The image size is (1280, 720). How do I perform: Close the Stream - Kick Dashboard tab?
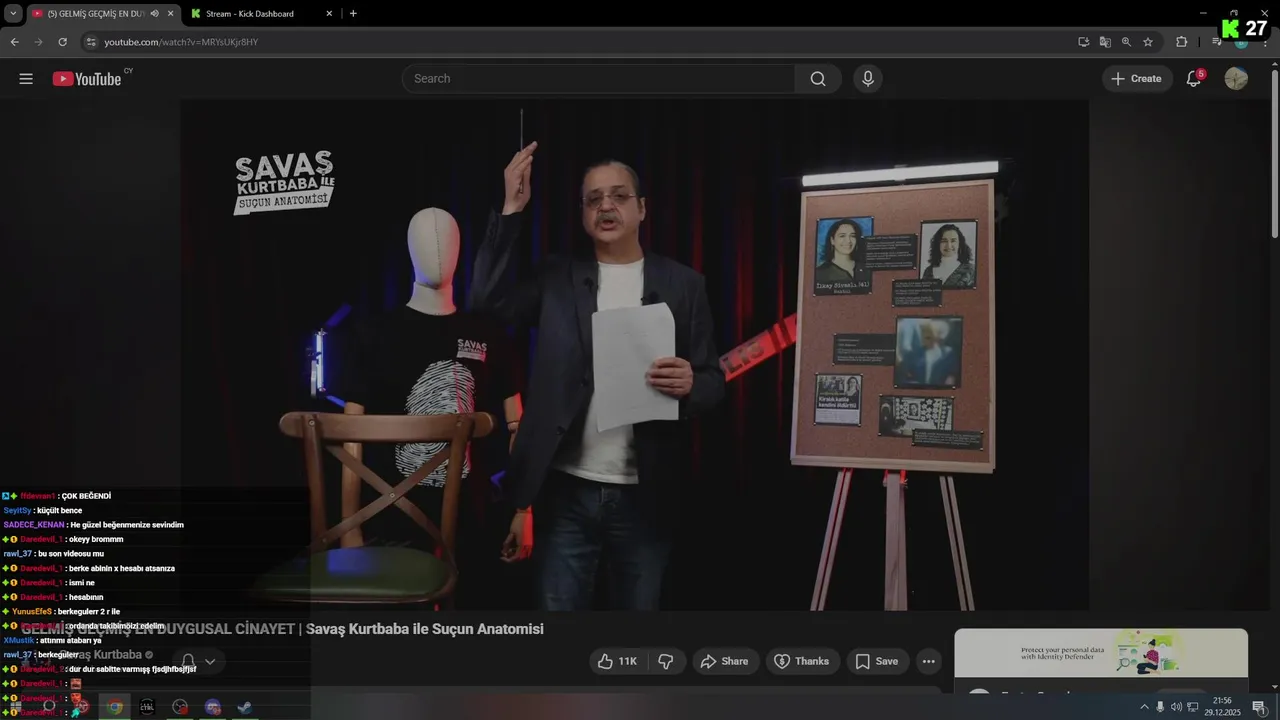pyautogui.click(x=329, y=14)
